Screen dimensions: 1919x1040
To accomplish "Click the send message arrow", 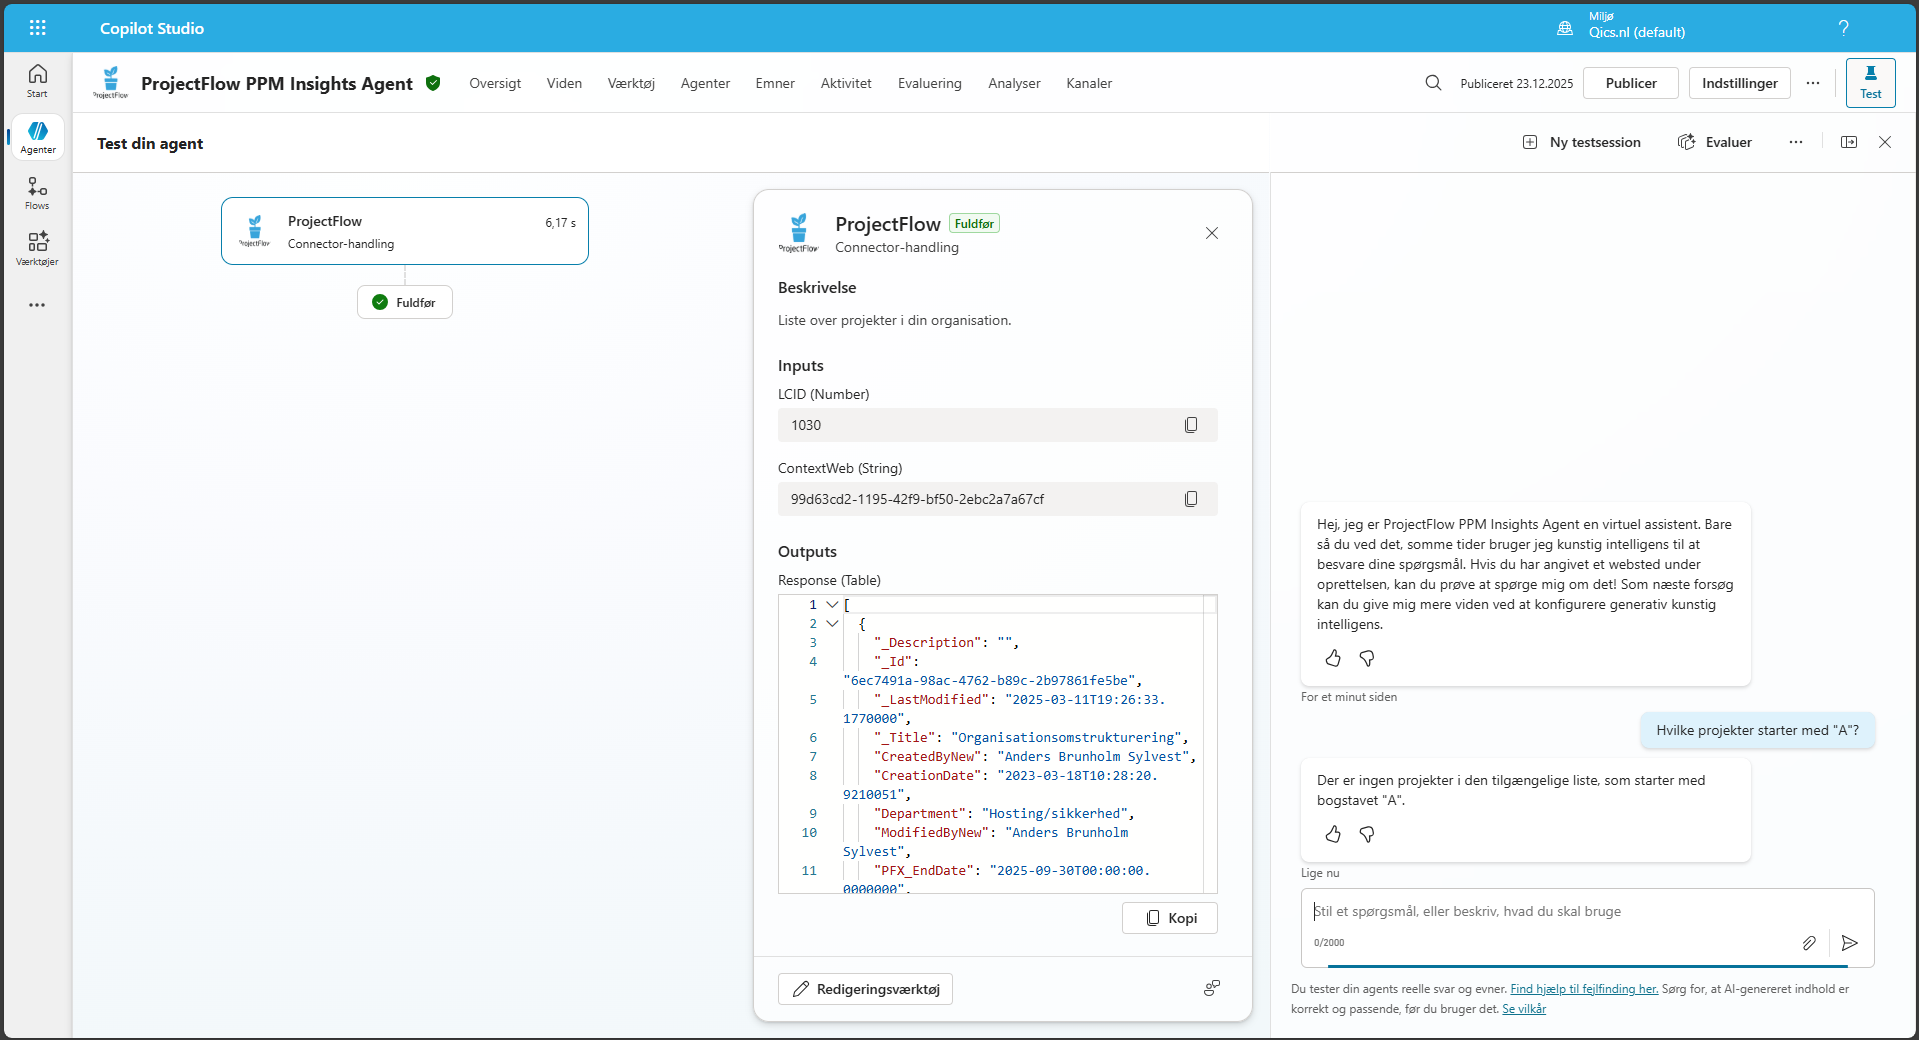I will coord(1850,942).
